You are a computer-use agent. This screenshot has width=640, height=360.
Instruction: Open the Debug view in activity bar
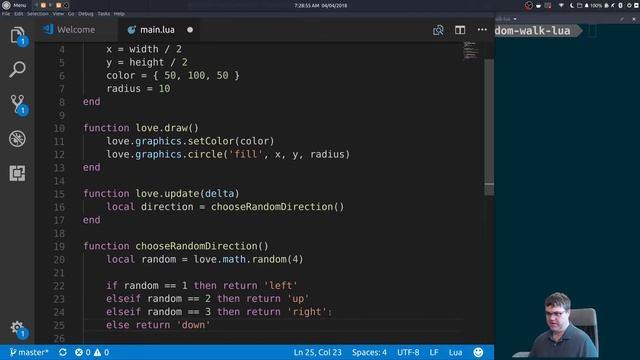17,139
